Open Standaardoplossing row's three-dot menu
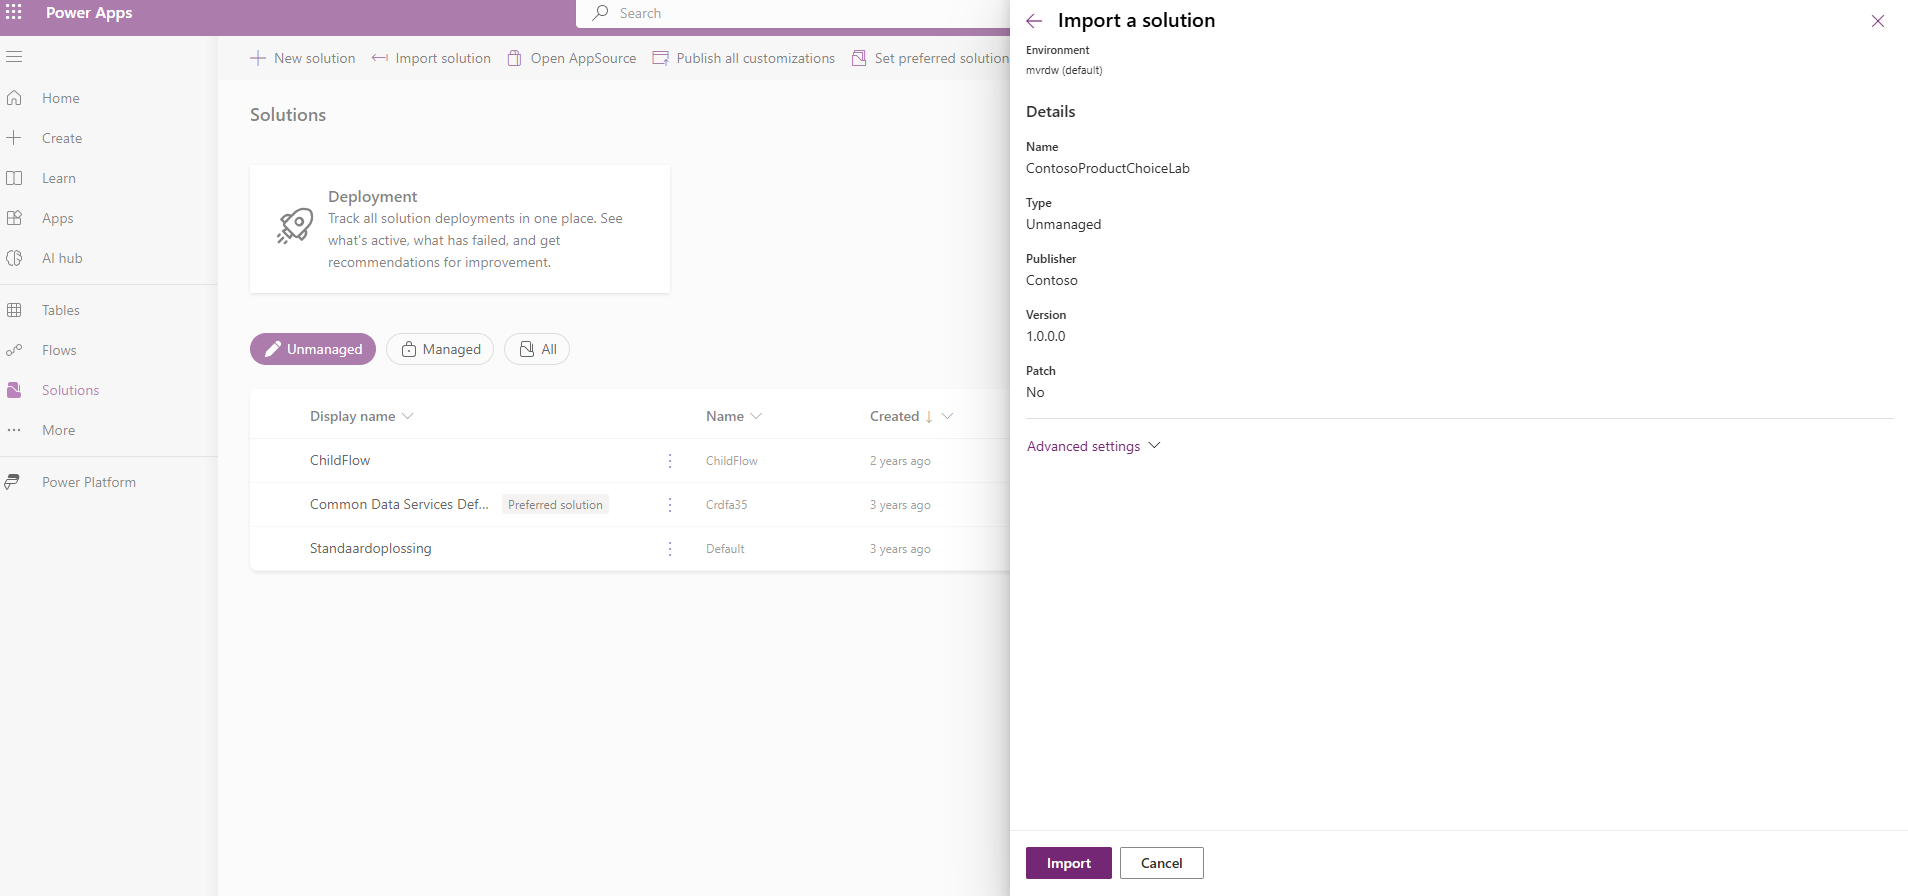The image size is (1908, 896). click(670, 549)
